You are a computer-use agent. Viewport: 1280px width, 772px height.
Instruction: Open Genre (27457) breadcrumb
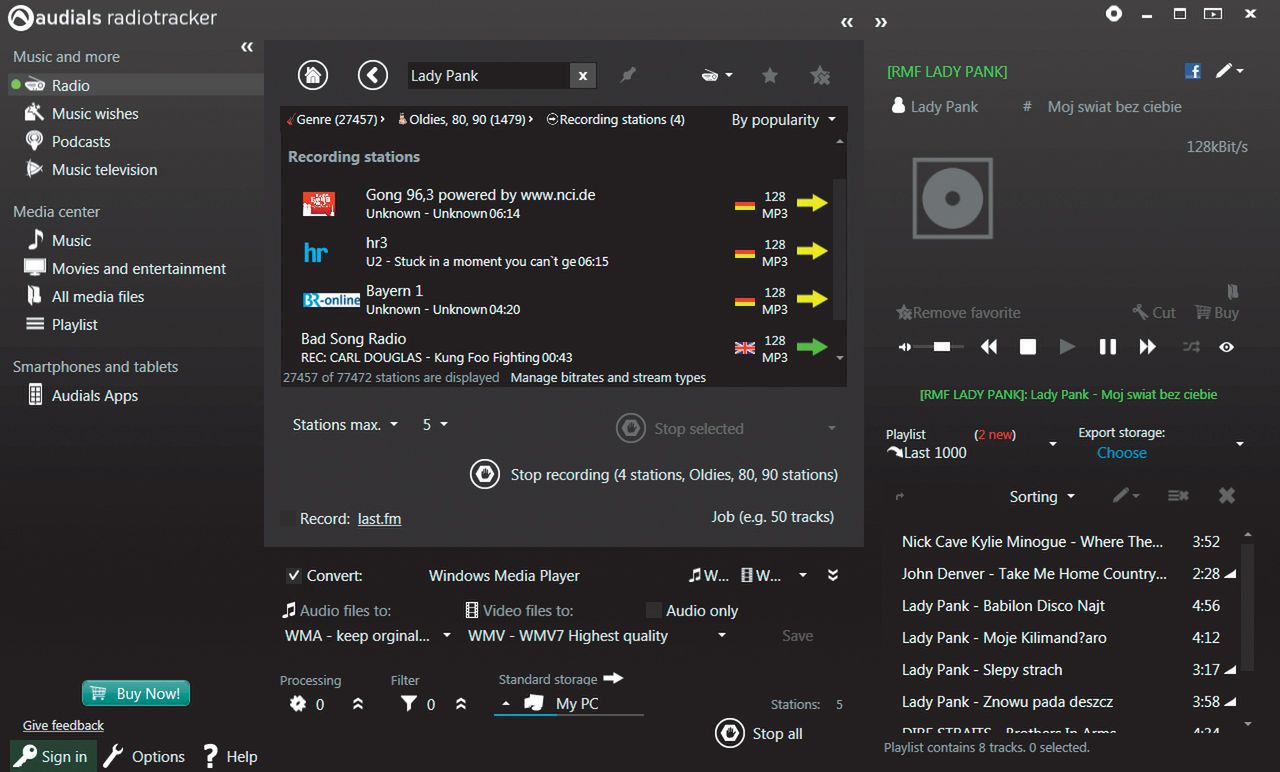coord(337,119)
